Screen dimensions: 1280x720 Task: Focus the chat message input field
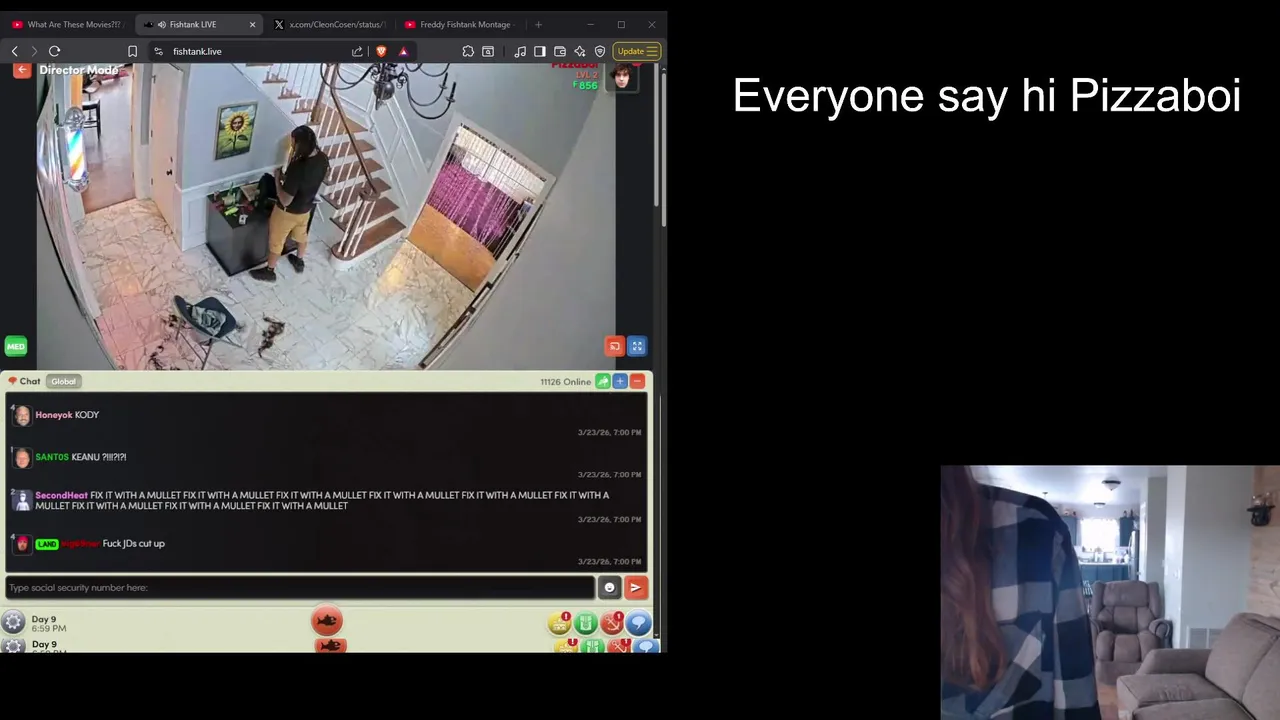tap(299, 588)
